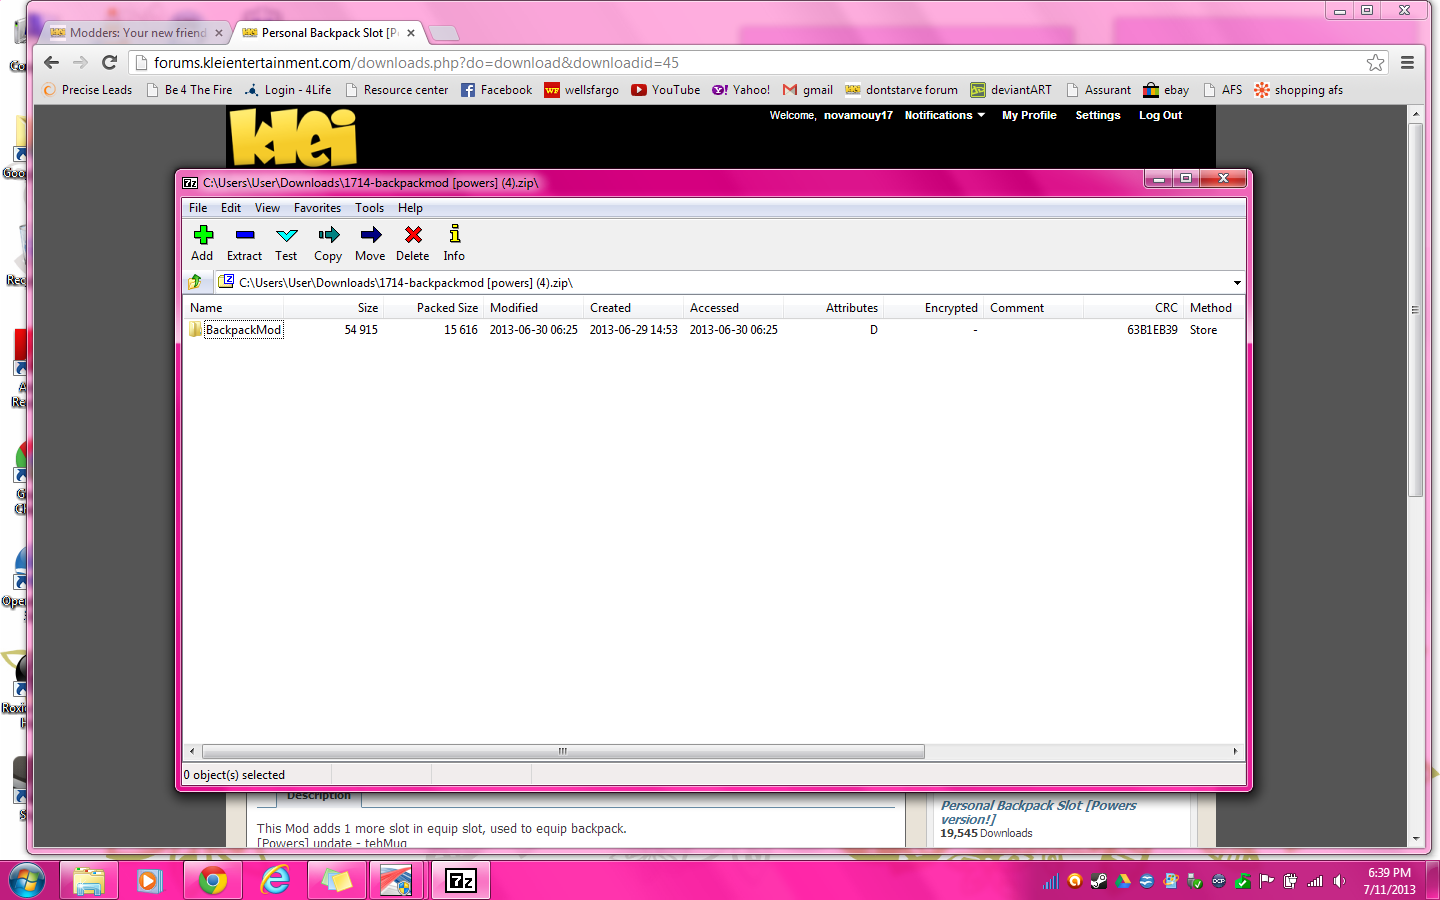1440x900 pixels.
Task: Click the horizontal scrollbar in file list
Action: [563, 751]
